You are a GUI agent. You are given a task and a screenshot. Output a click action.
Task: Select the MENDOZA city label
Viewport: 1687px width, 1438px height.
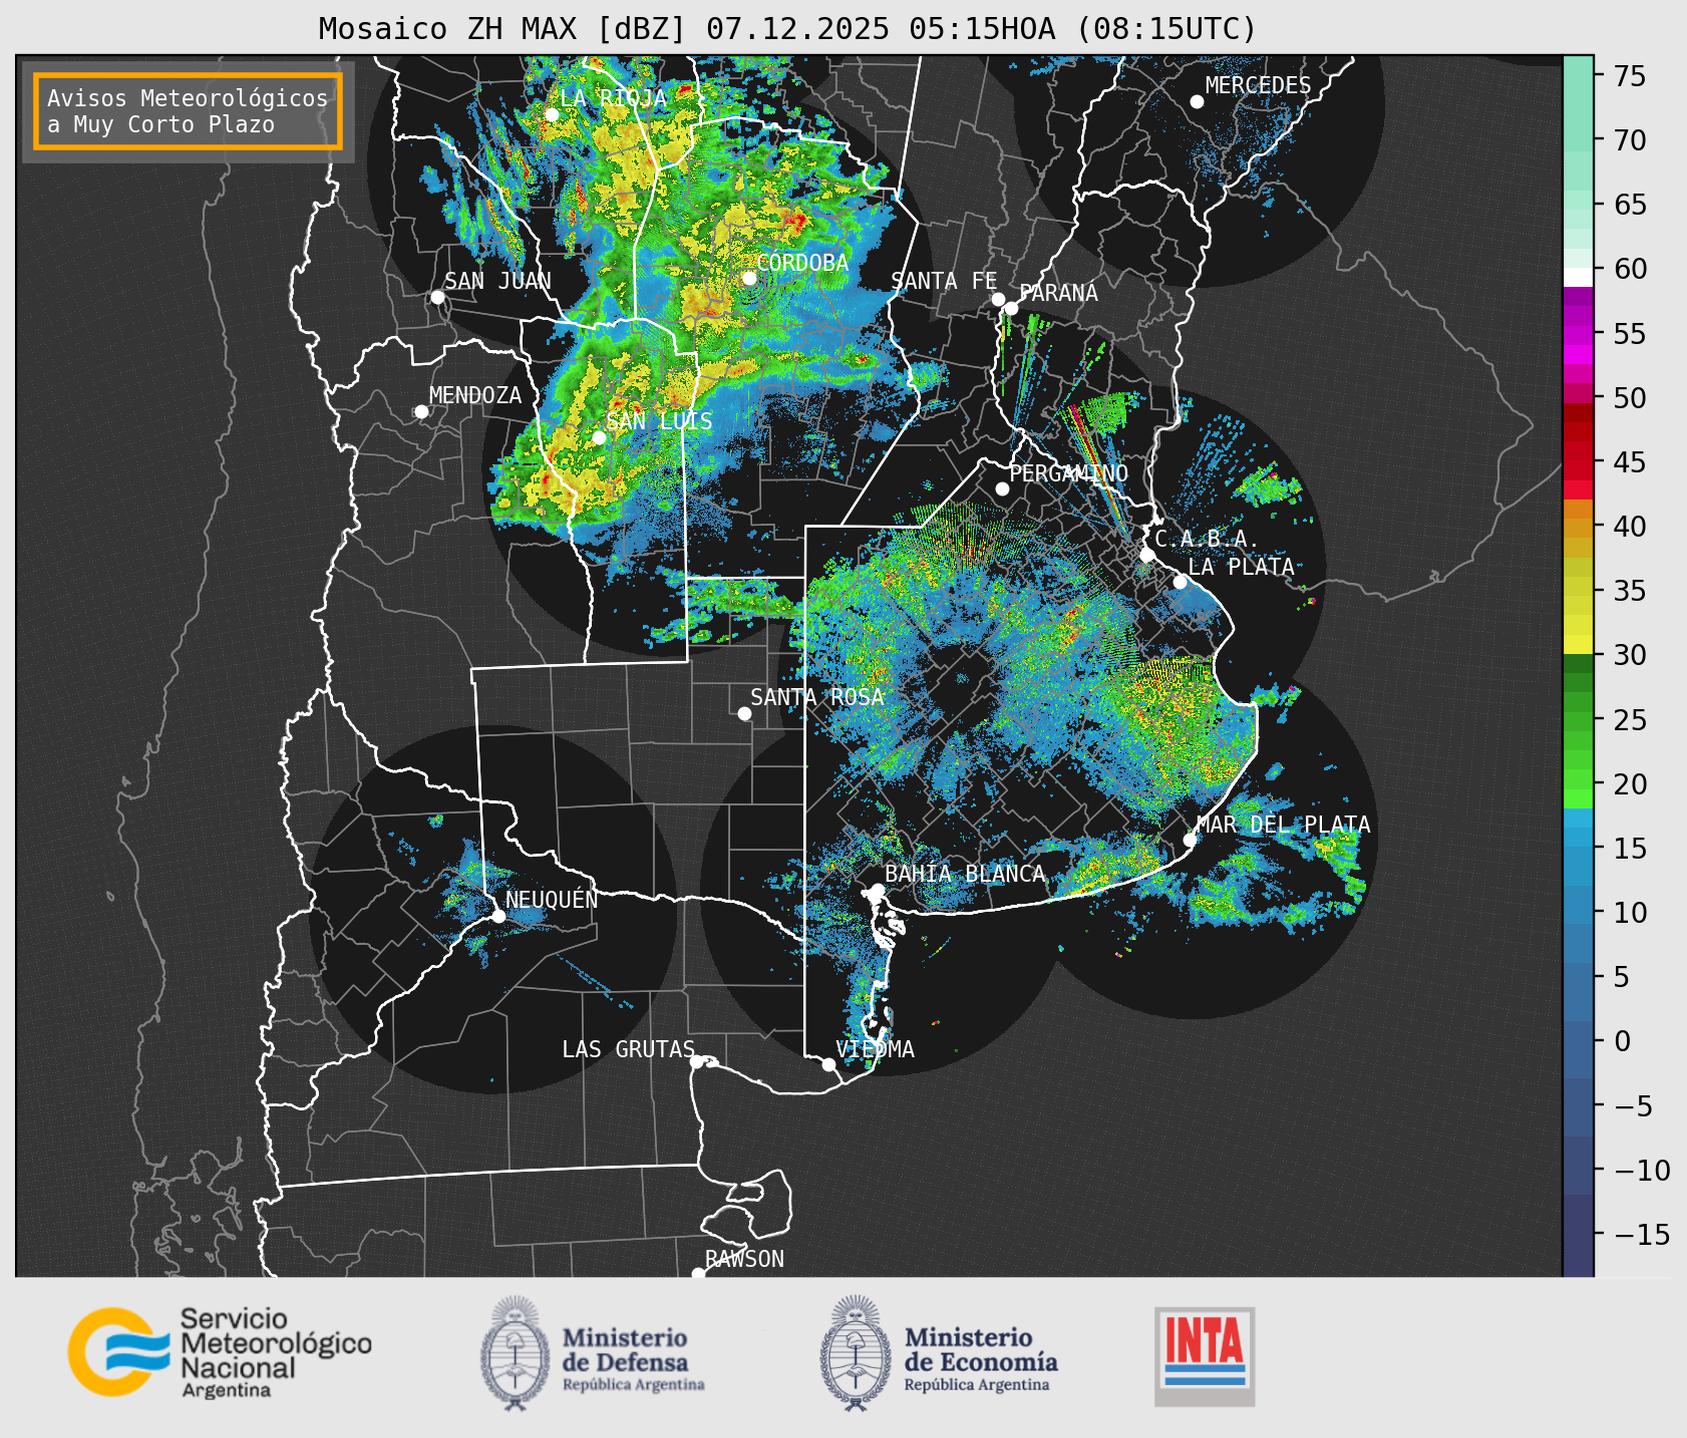point(475,395)
